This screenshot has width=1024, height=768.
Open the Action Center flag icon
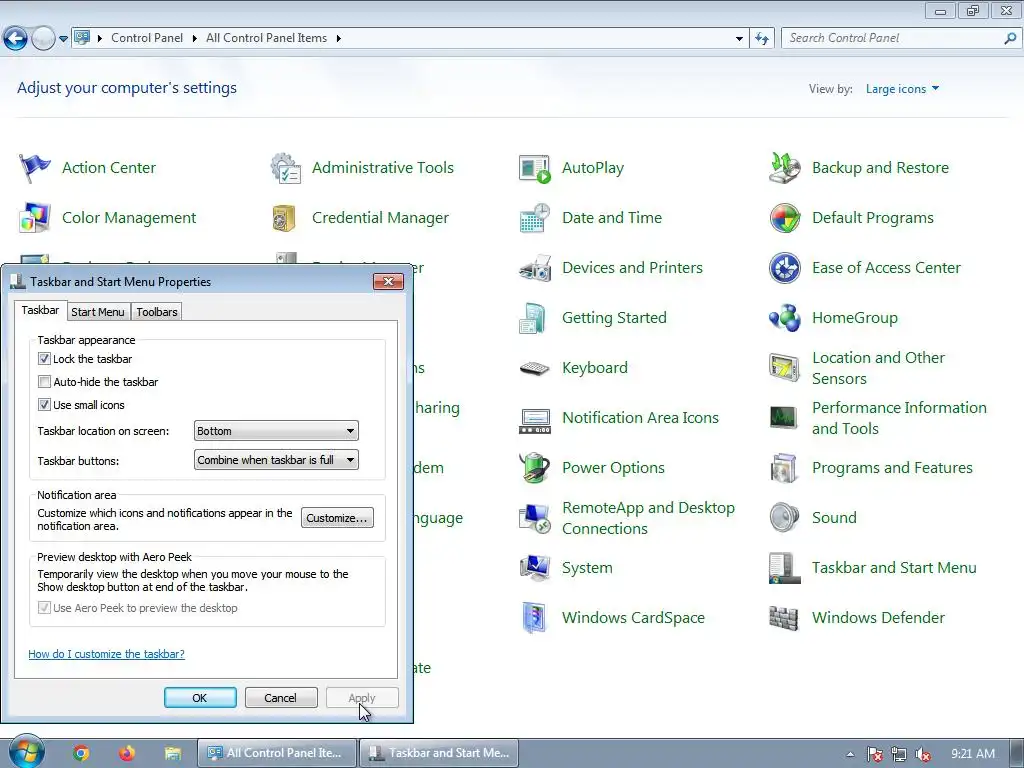pos(34,168)
